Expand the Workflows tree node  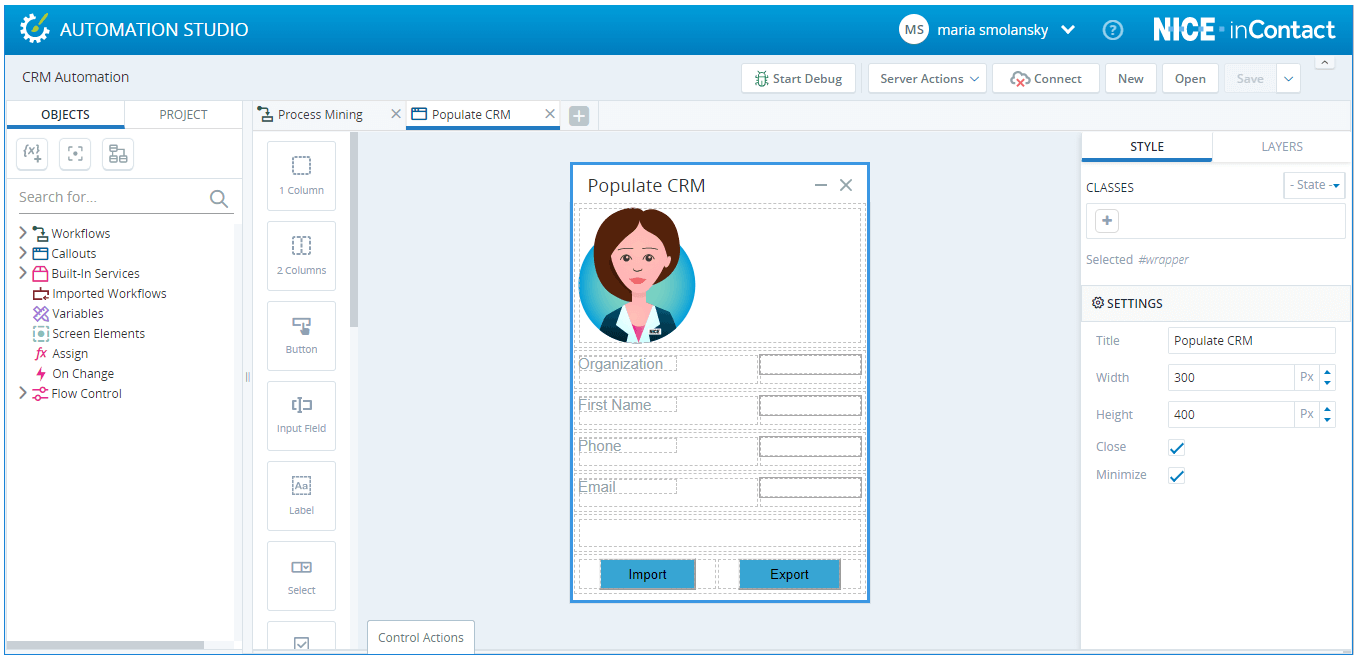click(x=23, y=233)
